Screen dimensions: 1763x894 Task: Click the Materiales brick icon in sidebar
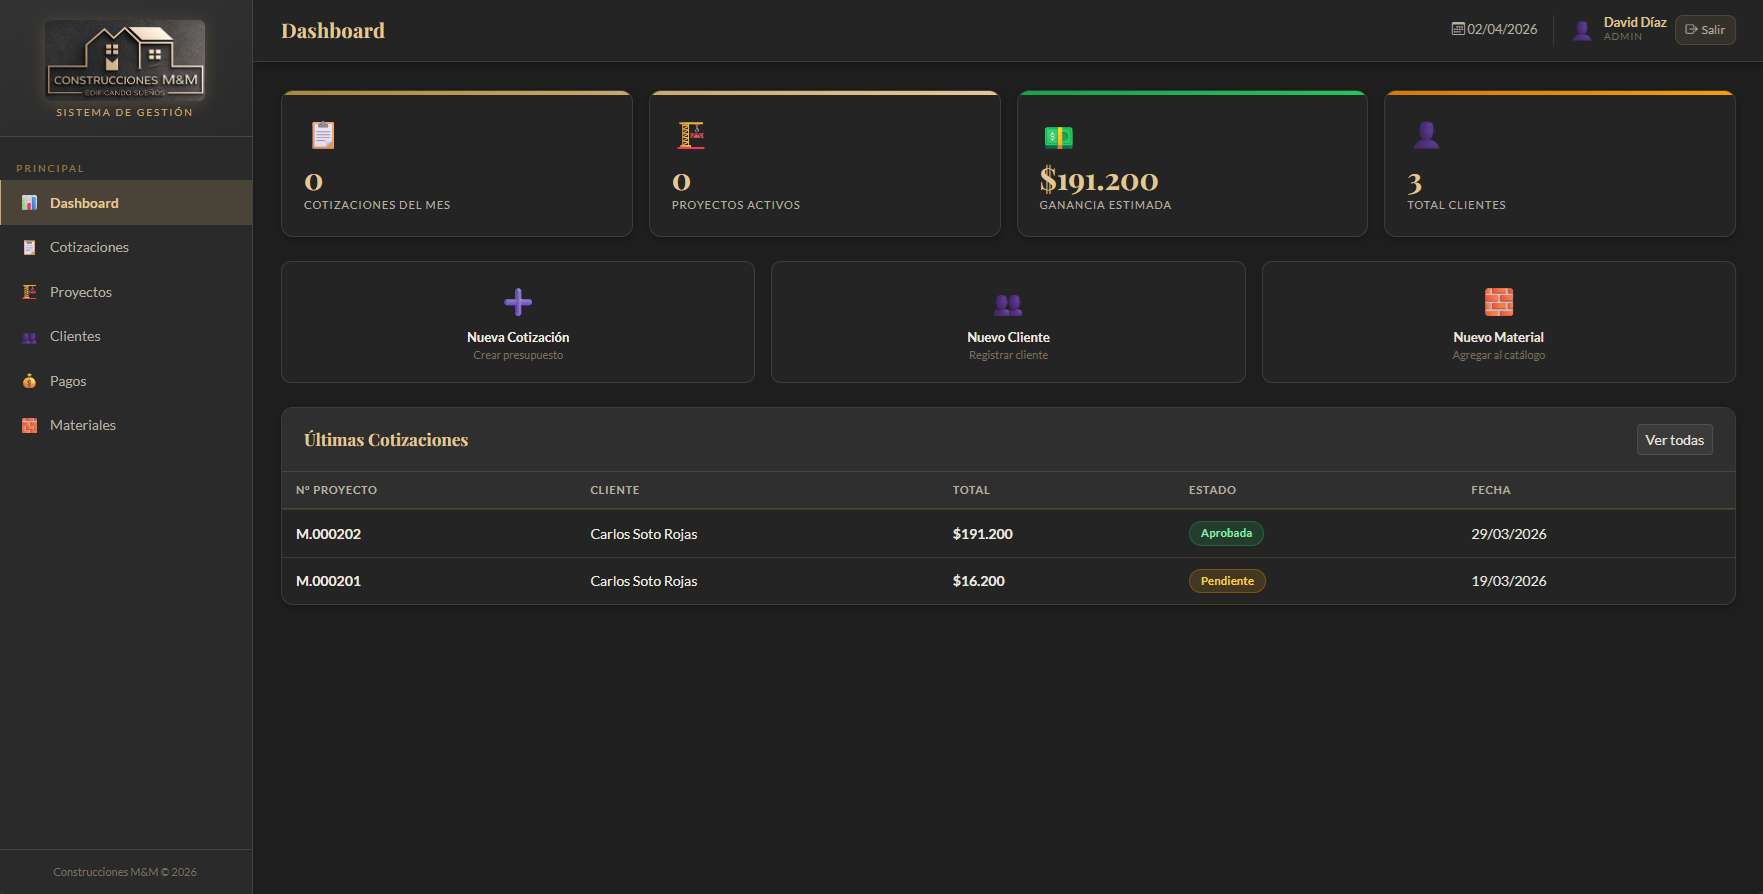pos(30,425)
